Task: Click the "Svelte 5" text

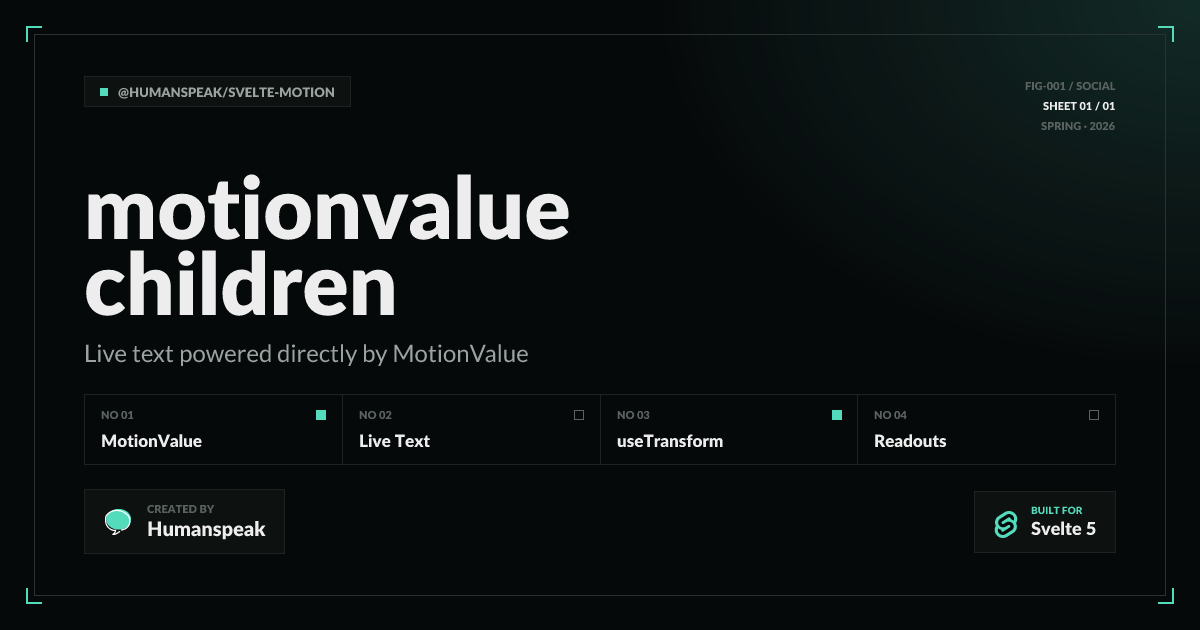Action: tap(1063, 530)
